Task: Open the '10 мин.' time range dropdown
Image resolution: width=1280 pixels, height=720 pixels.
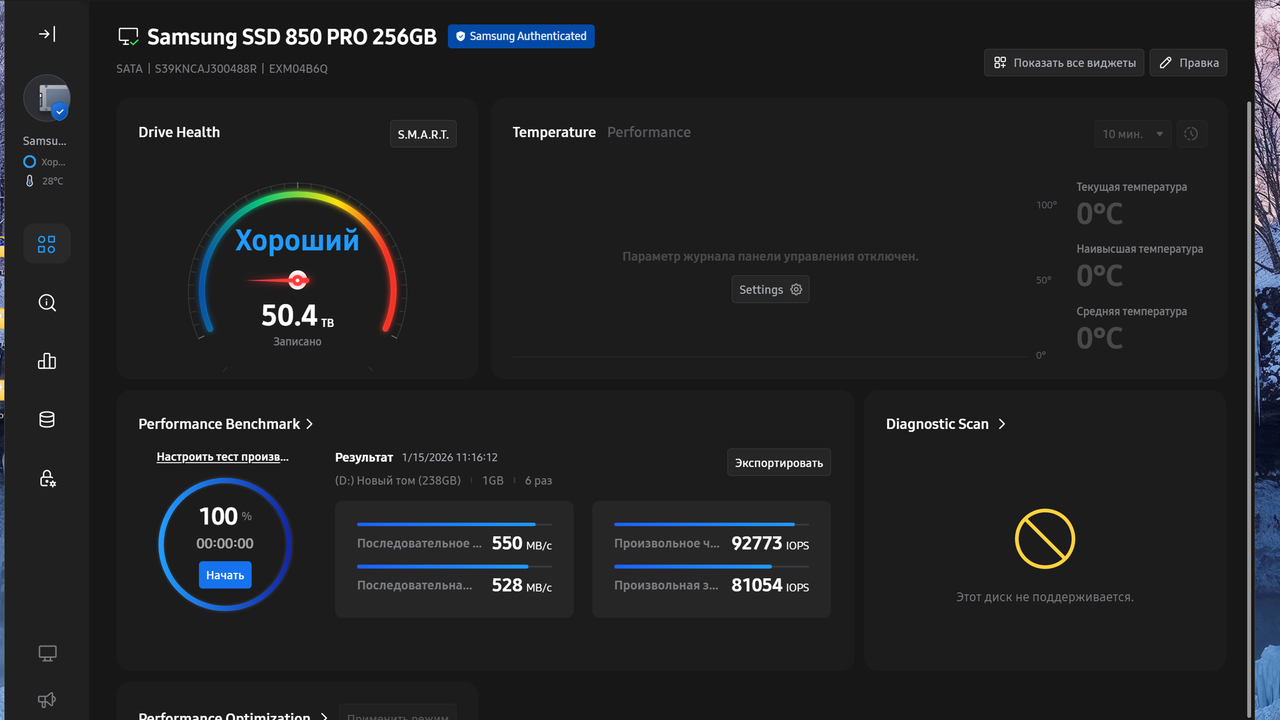Action: (x=1132, y=134)
